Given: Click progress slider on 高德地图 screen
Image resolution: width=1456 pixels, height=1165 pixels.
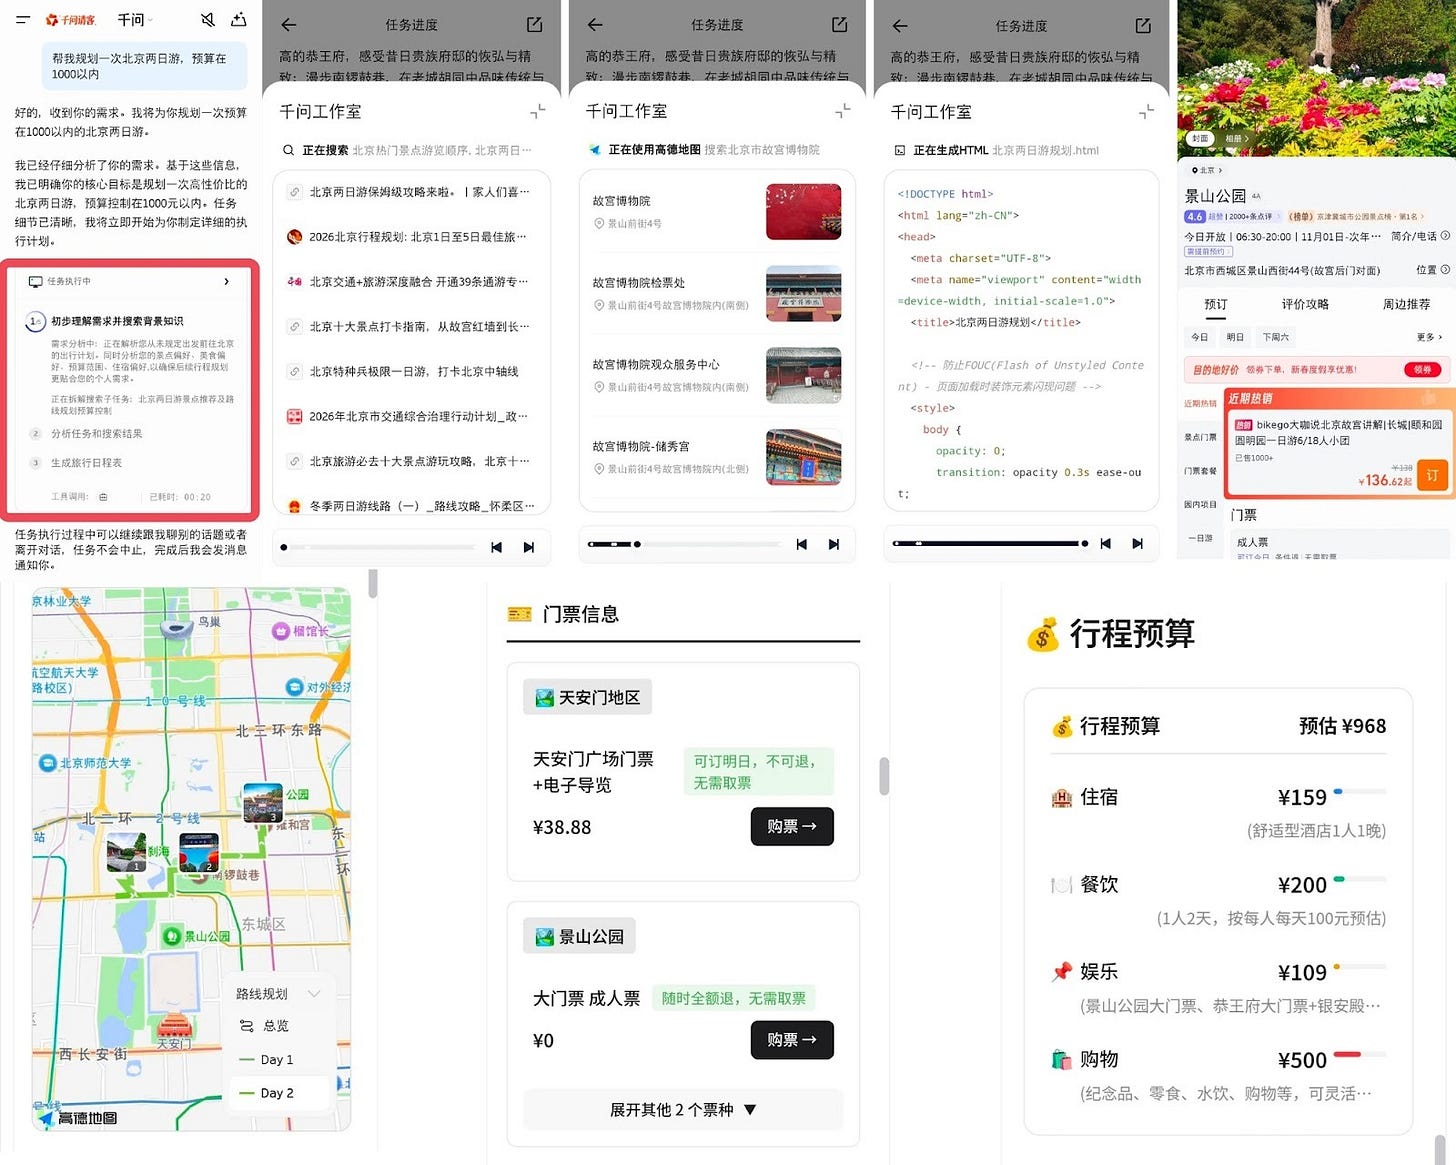Looking at the screenshot, I should point(684,544).
